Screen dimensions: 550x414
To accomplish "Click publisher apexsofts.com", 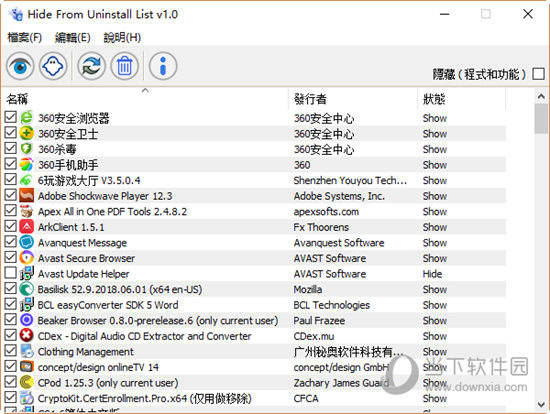I will click(x=326, y=212).
